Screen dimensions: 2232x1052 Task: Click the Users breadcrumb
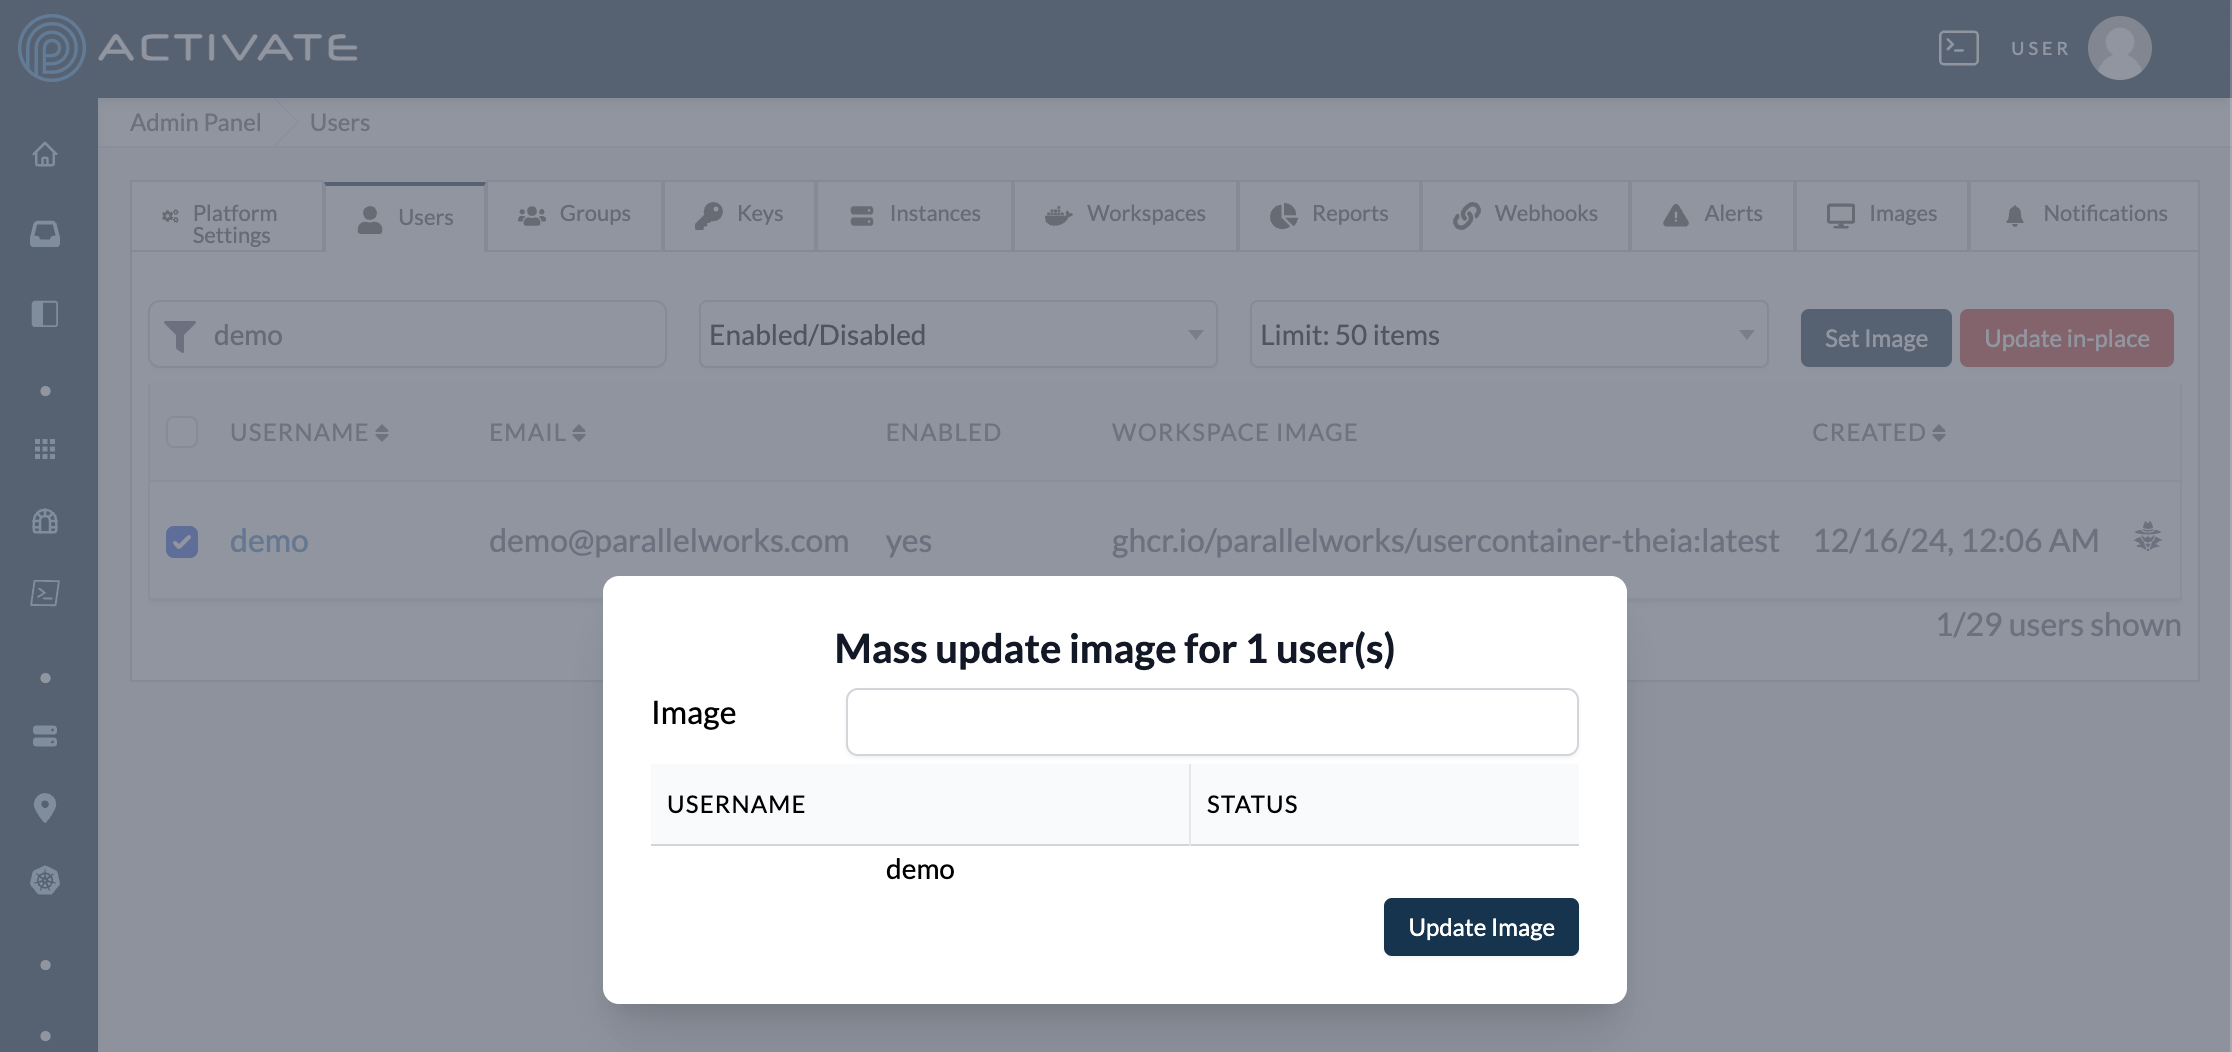pyautogui.click(x=340, y=122)
